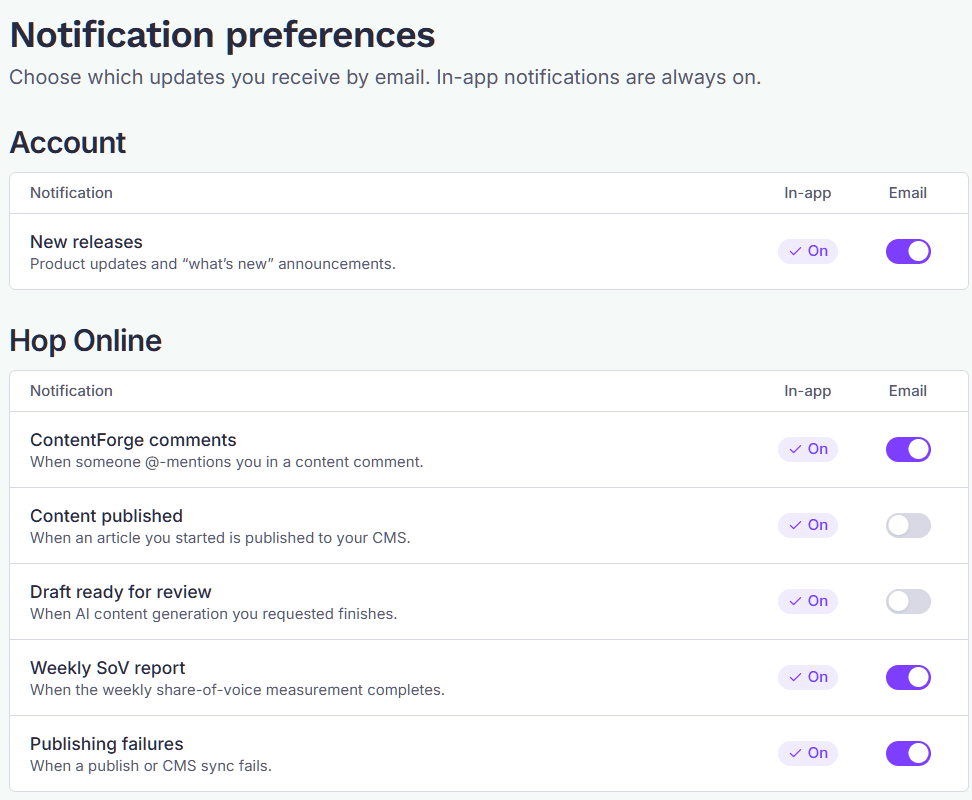This screenshot has height=800, width=972.
Task: Click 'When AI content generation you requested finishes.'
Action: [214, 614]
